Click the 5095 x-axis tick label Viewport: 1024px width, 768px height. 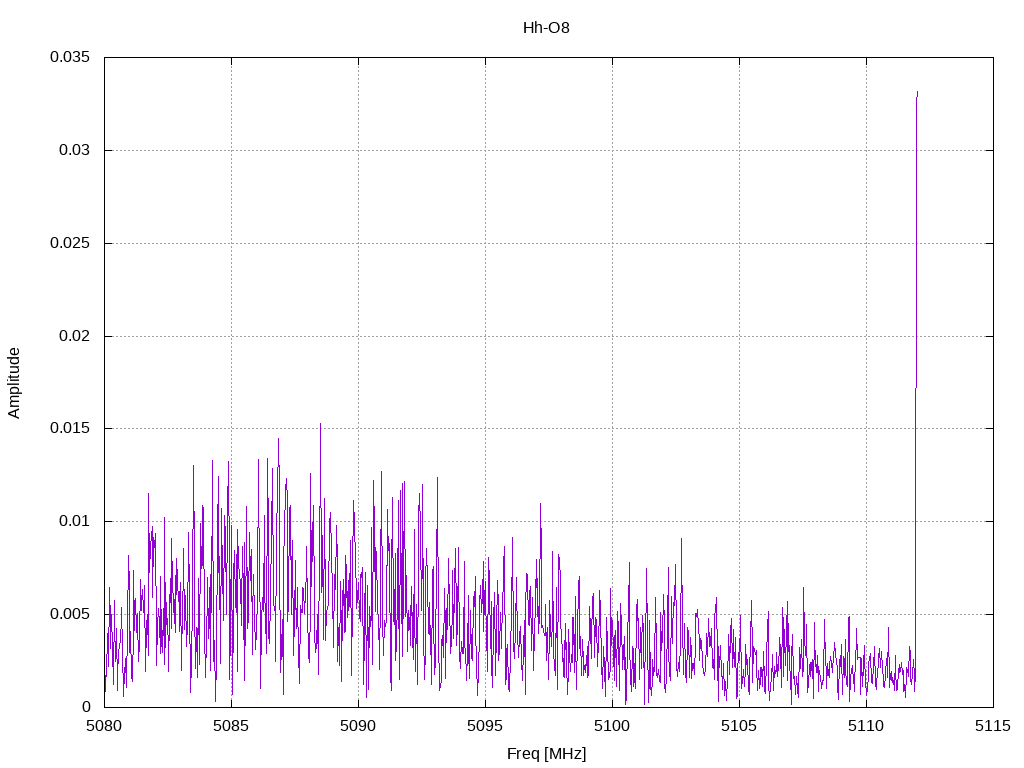(x=485, y=726)
